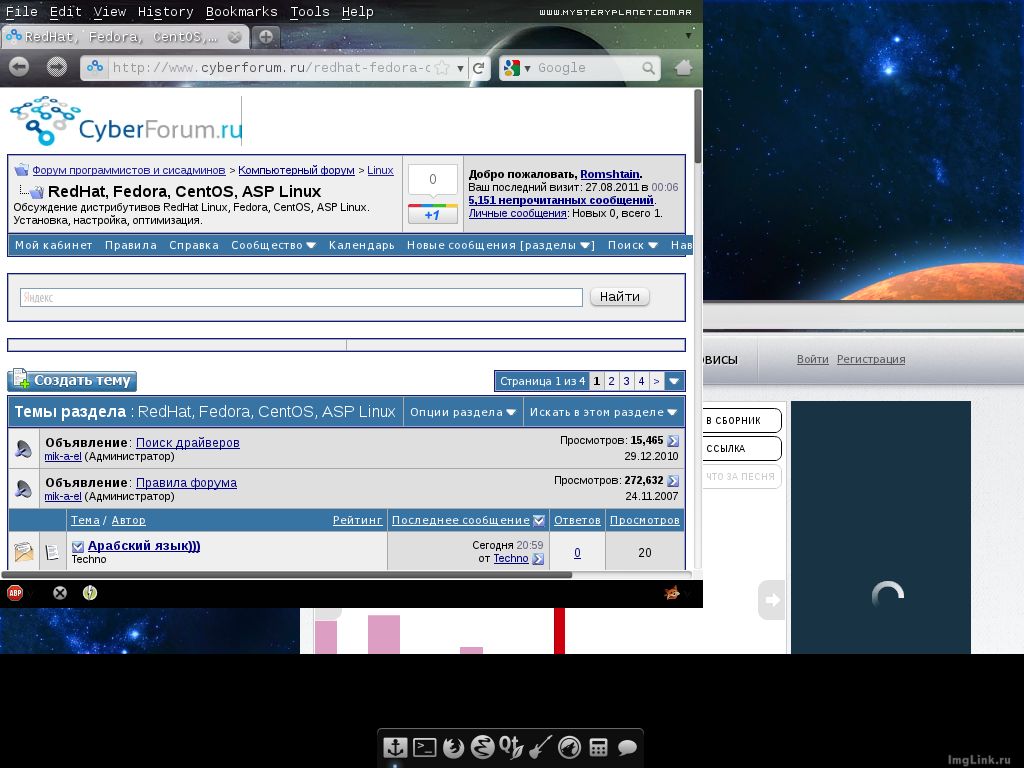Click the Adblock Plus ABP icon
The image size is (1024, 768).
(15, 593)
